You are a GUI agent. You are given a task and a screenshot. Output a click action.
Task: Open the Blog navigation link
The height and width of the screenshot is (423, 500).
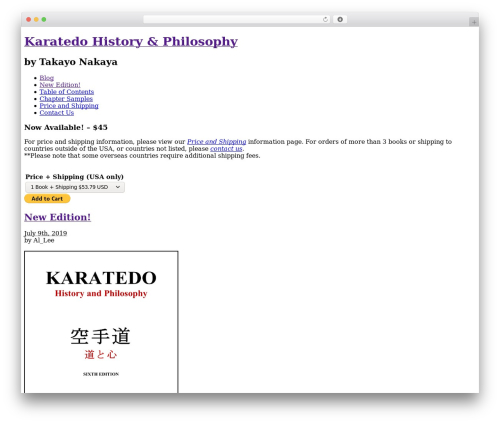pyautogui.click(x=47, y=78)
